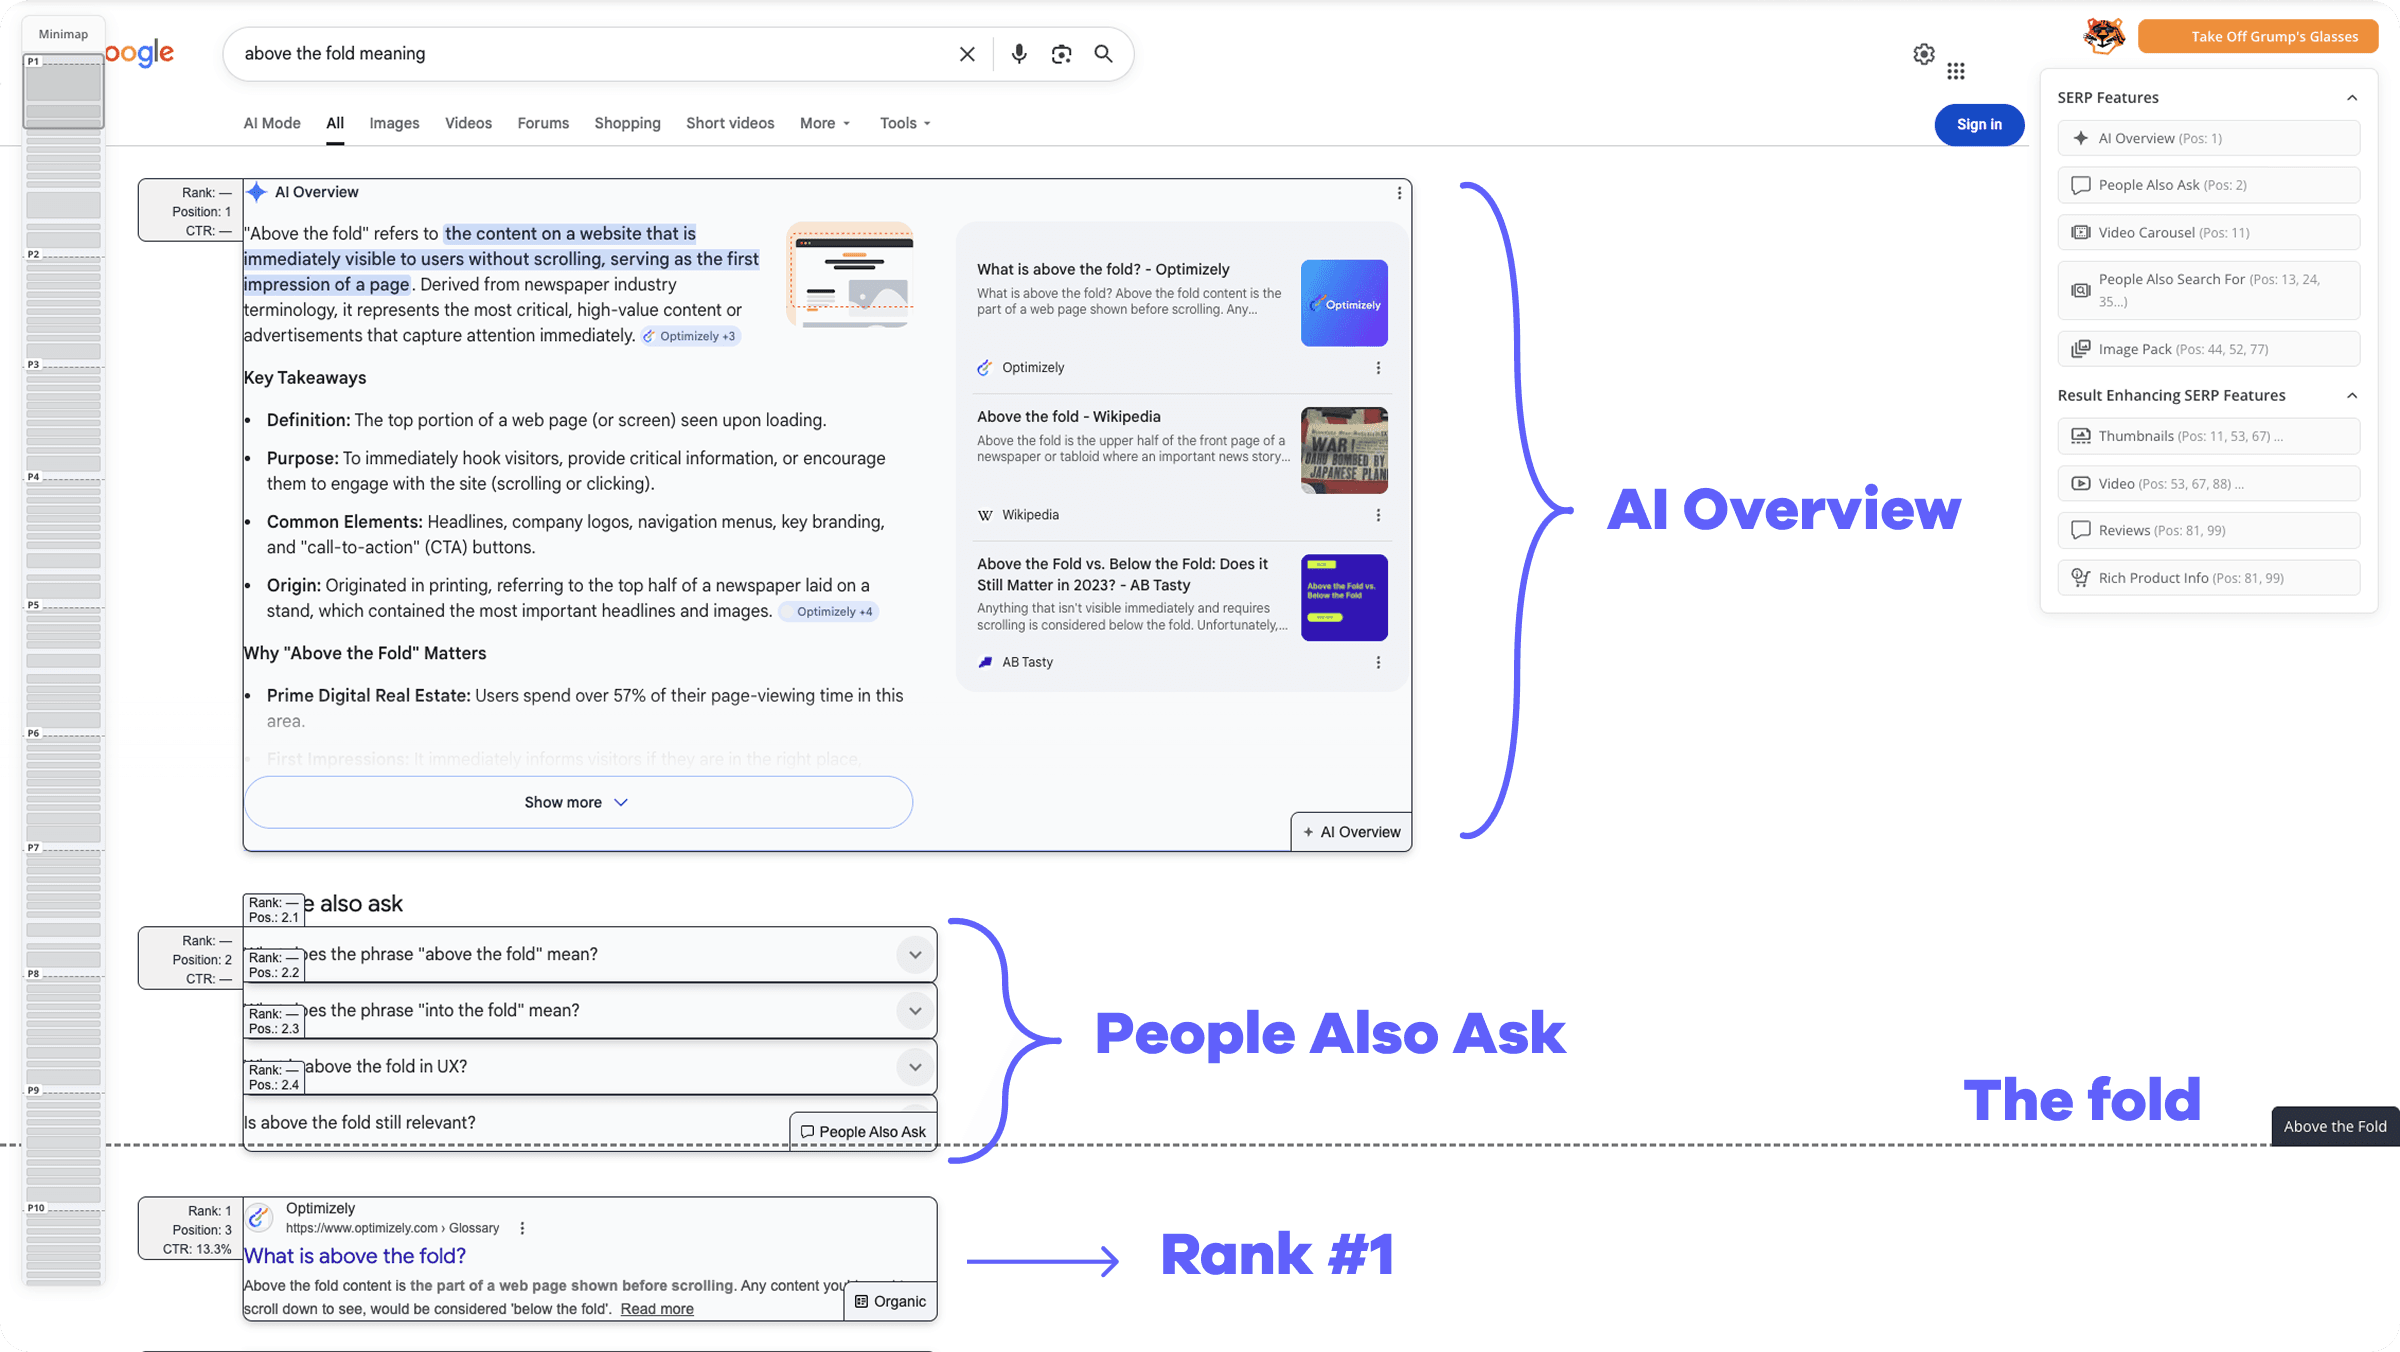Viewport: 2400px width, 1352px height.
Task: Expand AI Overview with Show more
Action: [578, 802]
